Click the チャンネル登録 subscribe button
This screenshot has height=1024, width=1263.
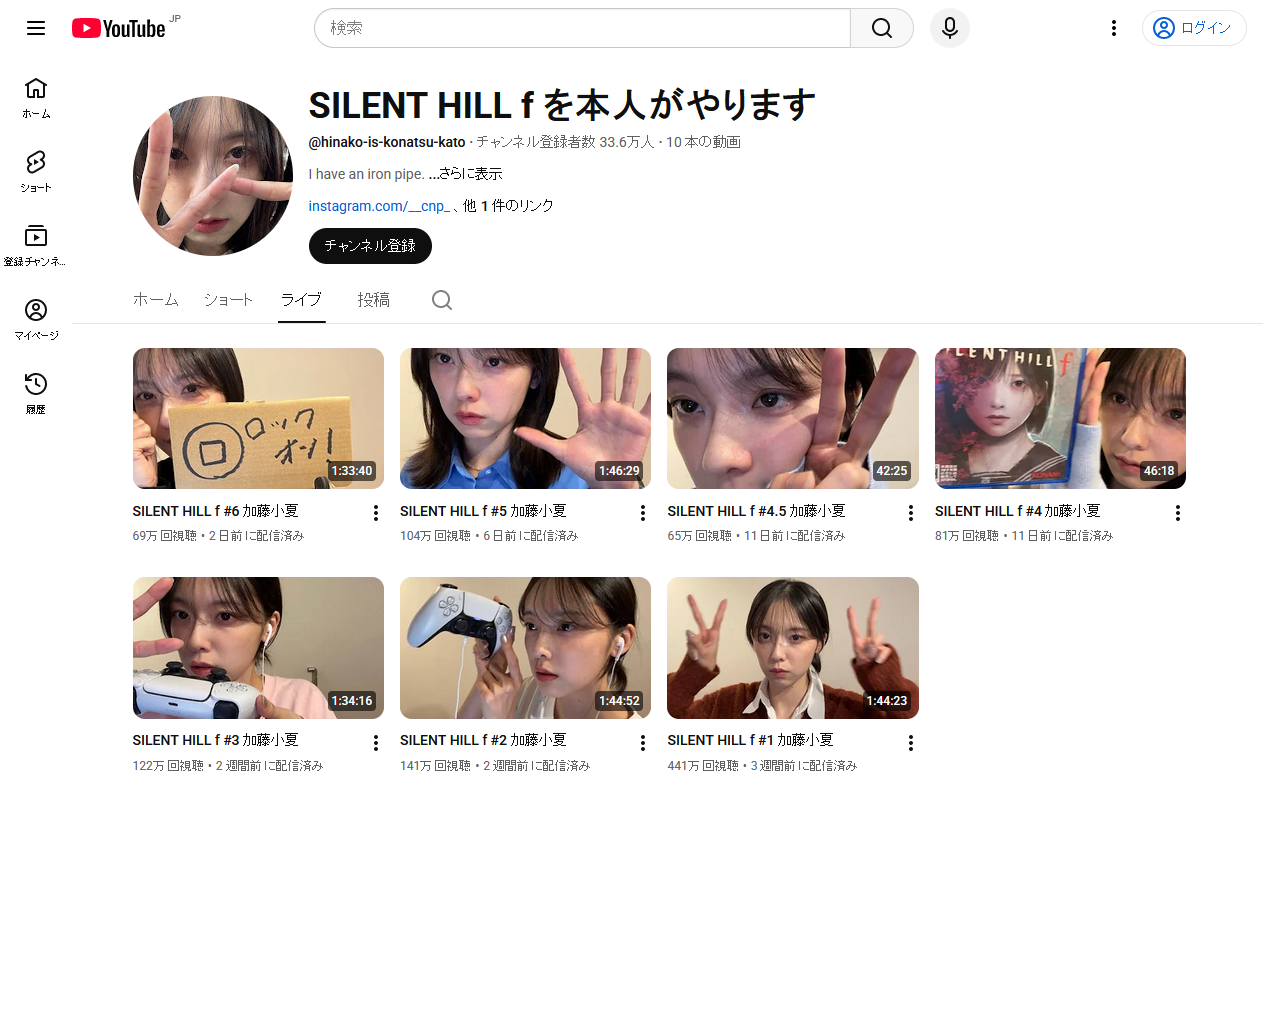(x=370, y=246)
